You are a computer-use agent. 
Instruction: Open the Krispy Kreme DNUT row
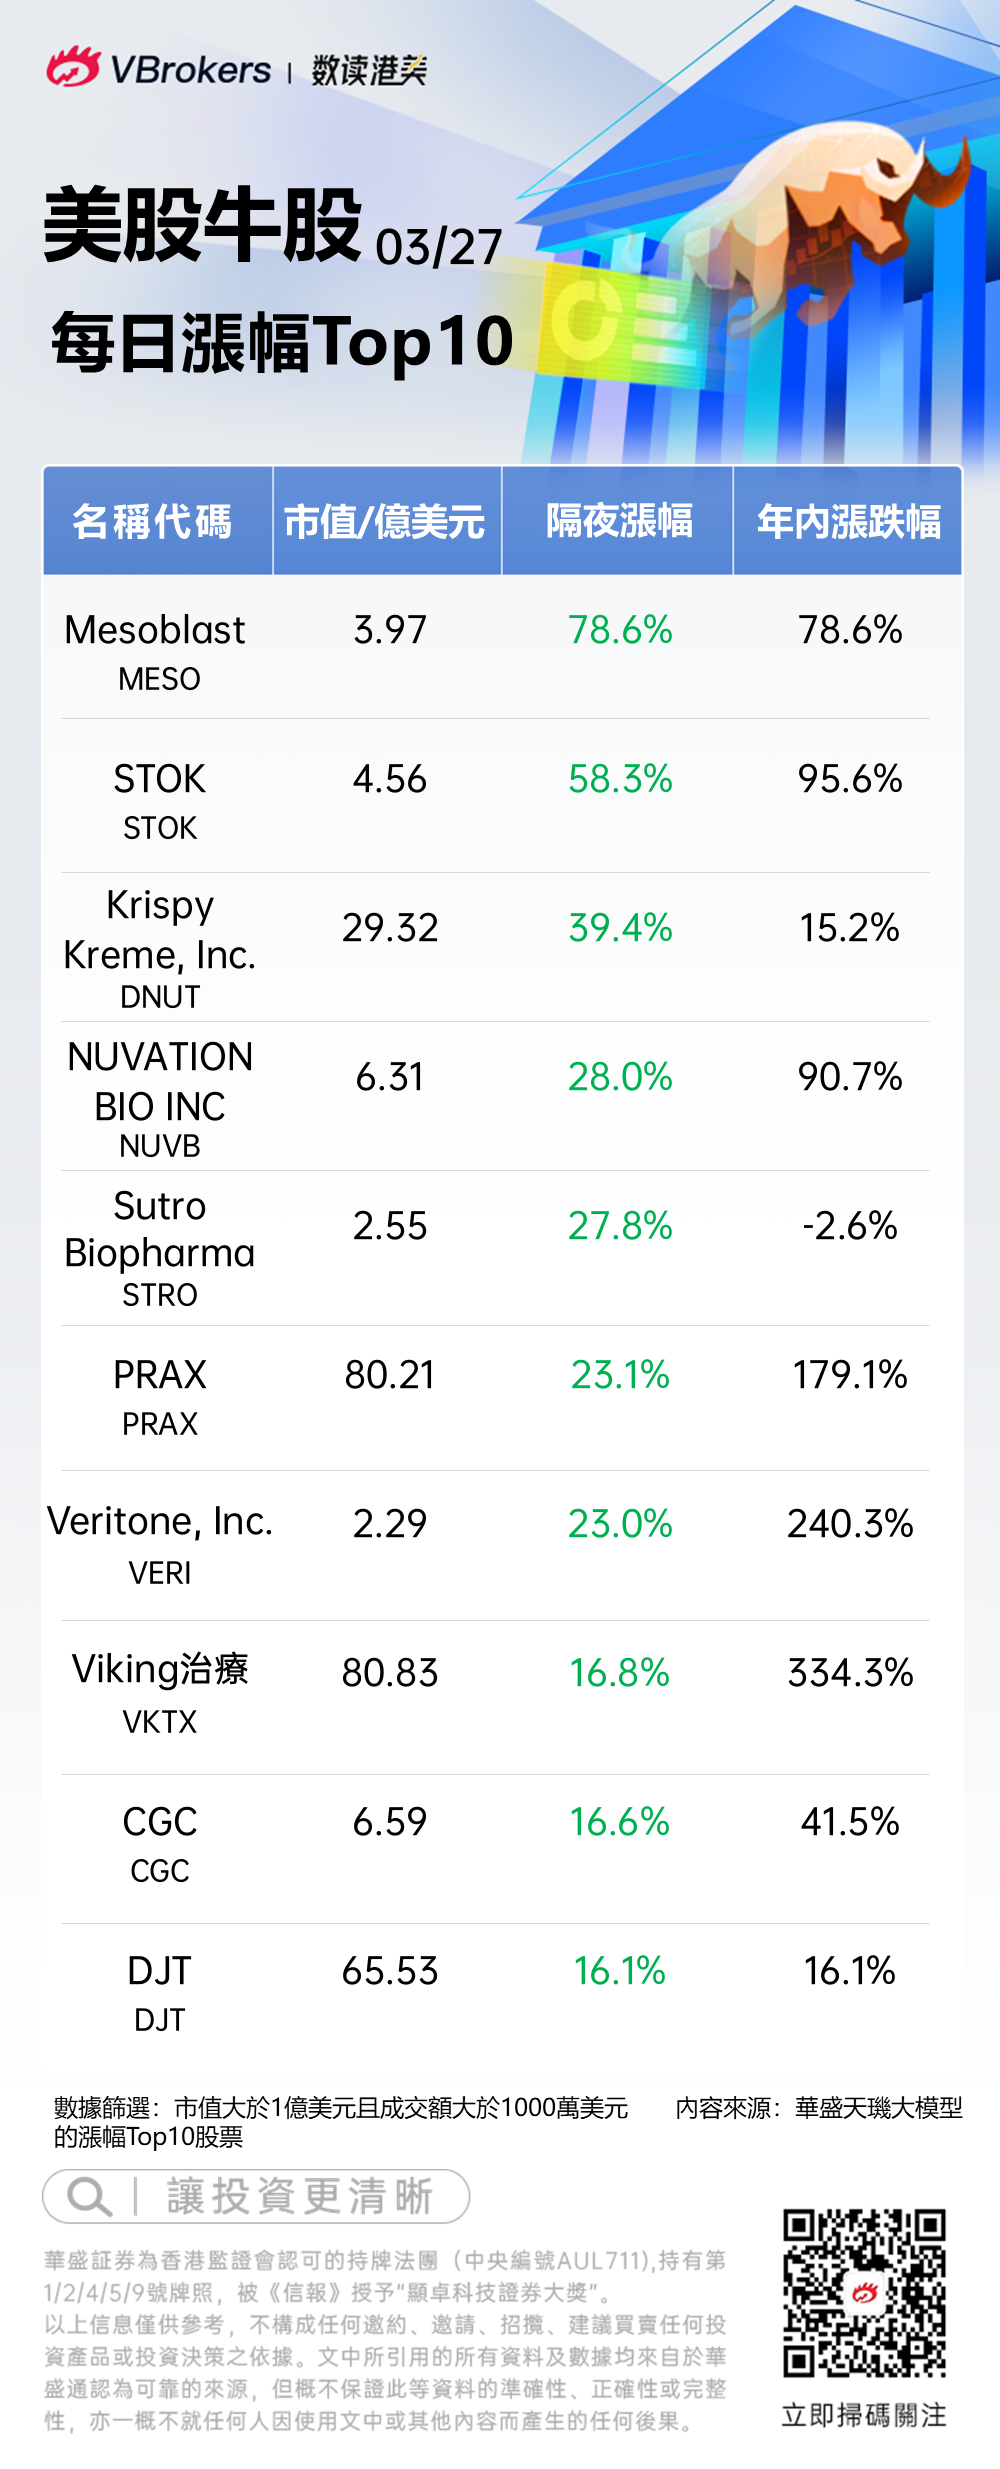[x=160, y=947]
